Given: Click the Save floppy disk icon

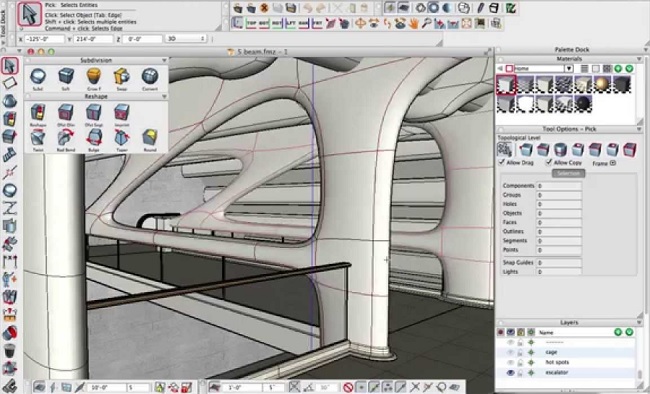Looking at the screenshot, I should click(291, 8).
